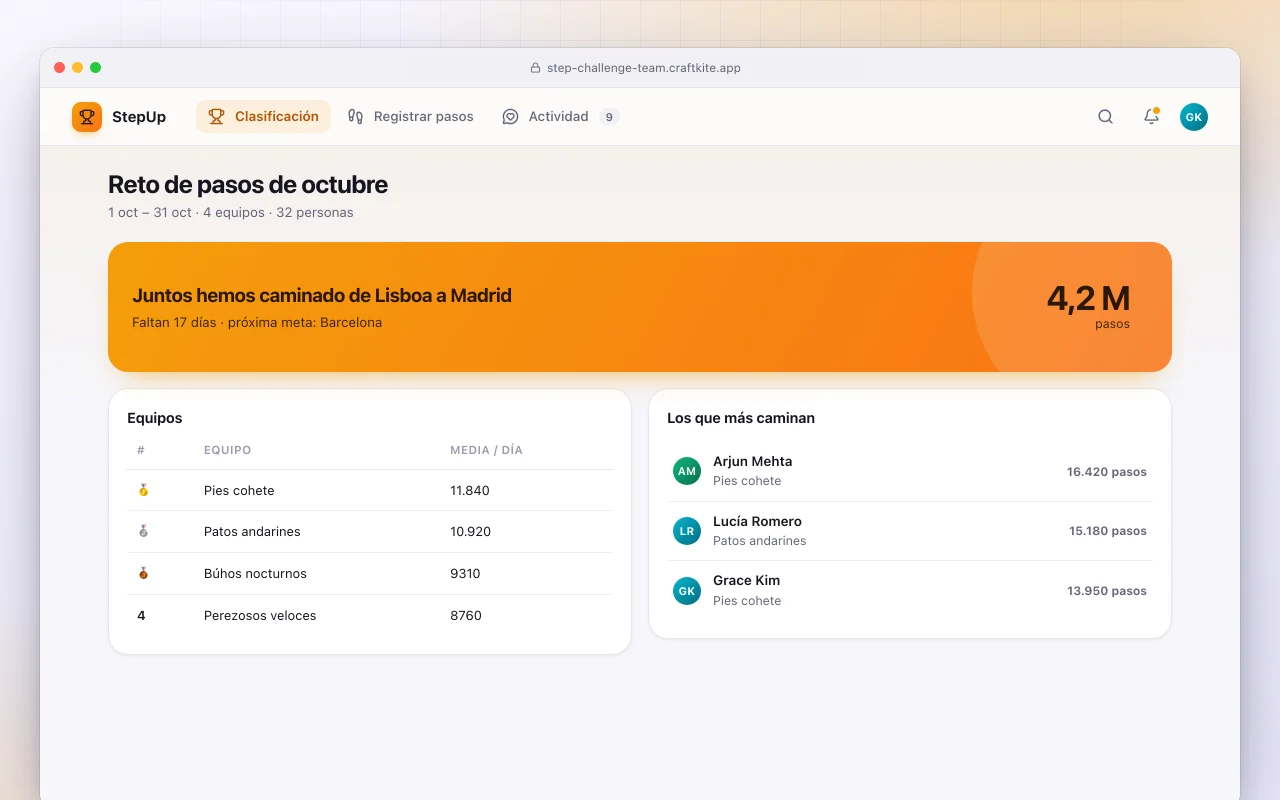Open notifications bell icon
Screen dimensions: 1280x800
tap(1151, 117)
